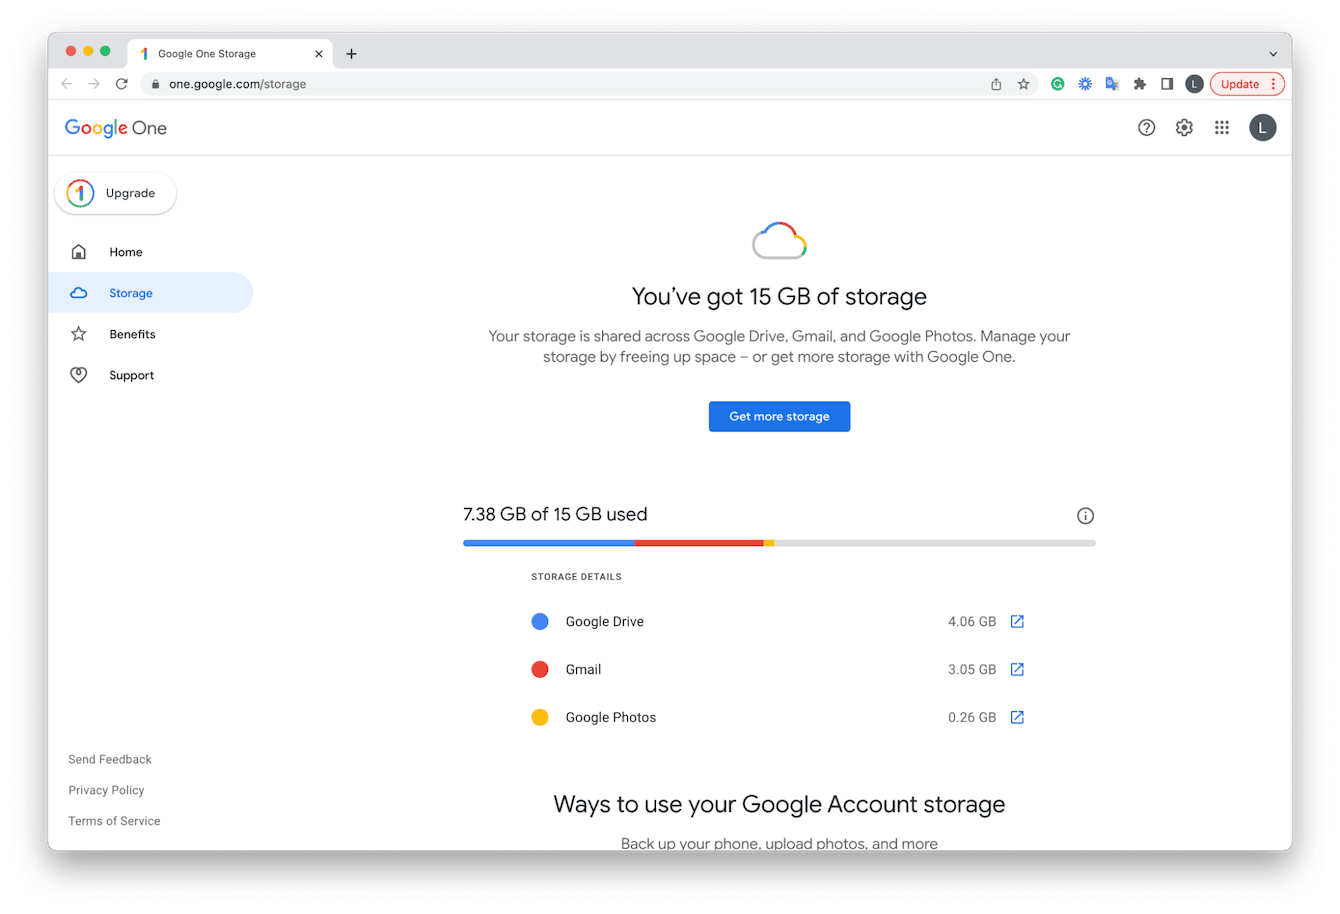1340x914 pixels.
Task: Click the Google Drive storage row label
Action: [x=605, y=621]
